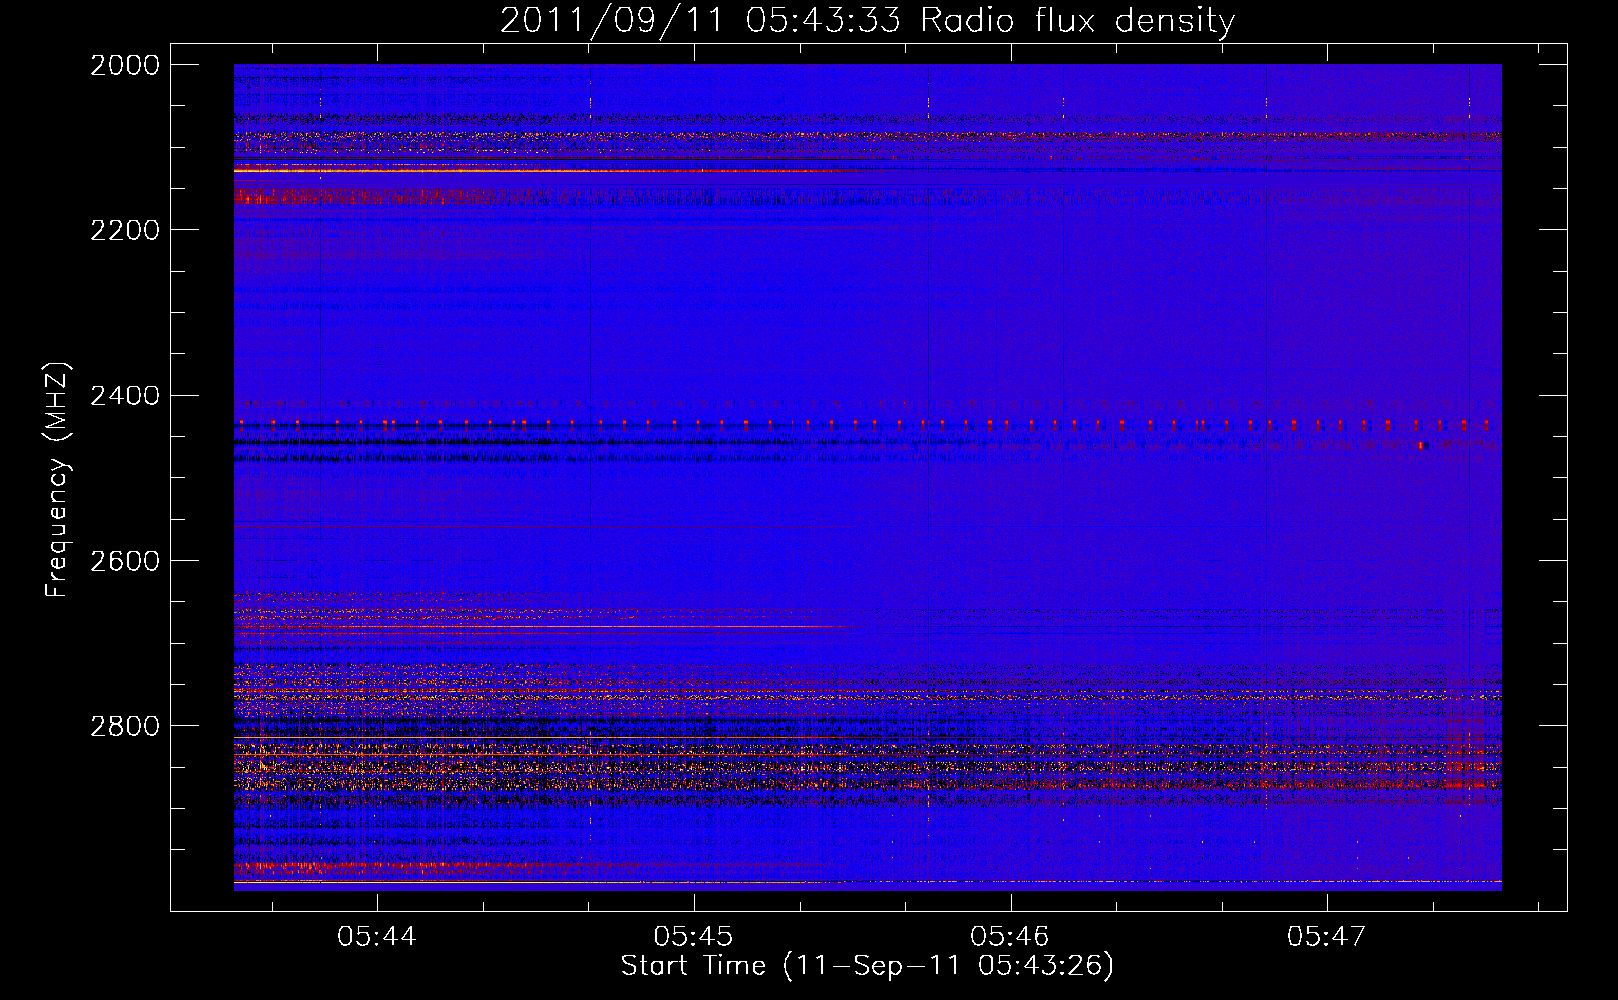This screenshot has width=1618, height=1000.
Task: Click the 05:46 time tick label
Action: (1010, 936)
